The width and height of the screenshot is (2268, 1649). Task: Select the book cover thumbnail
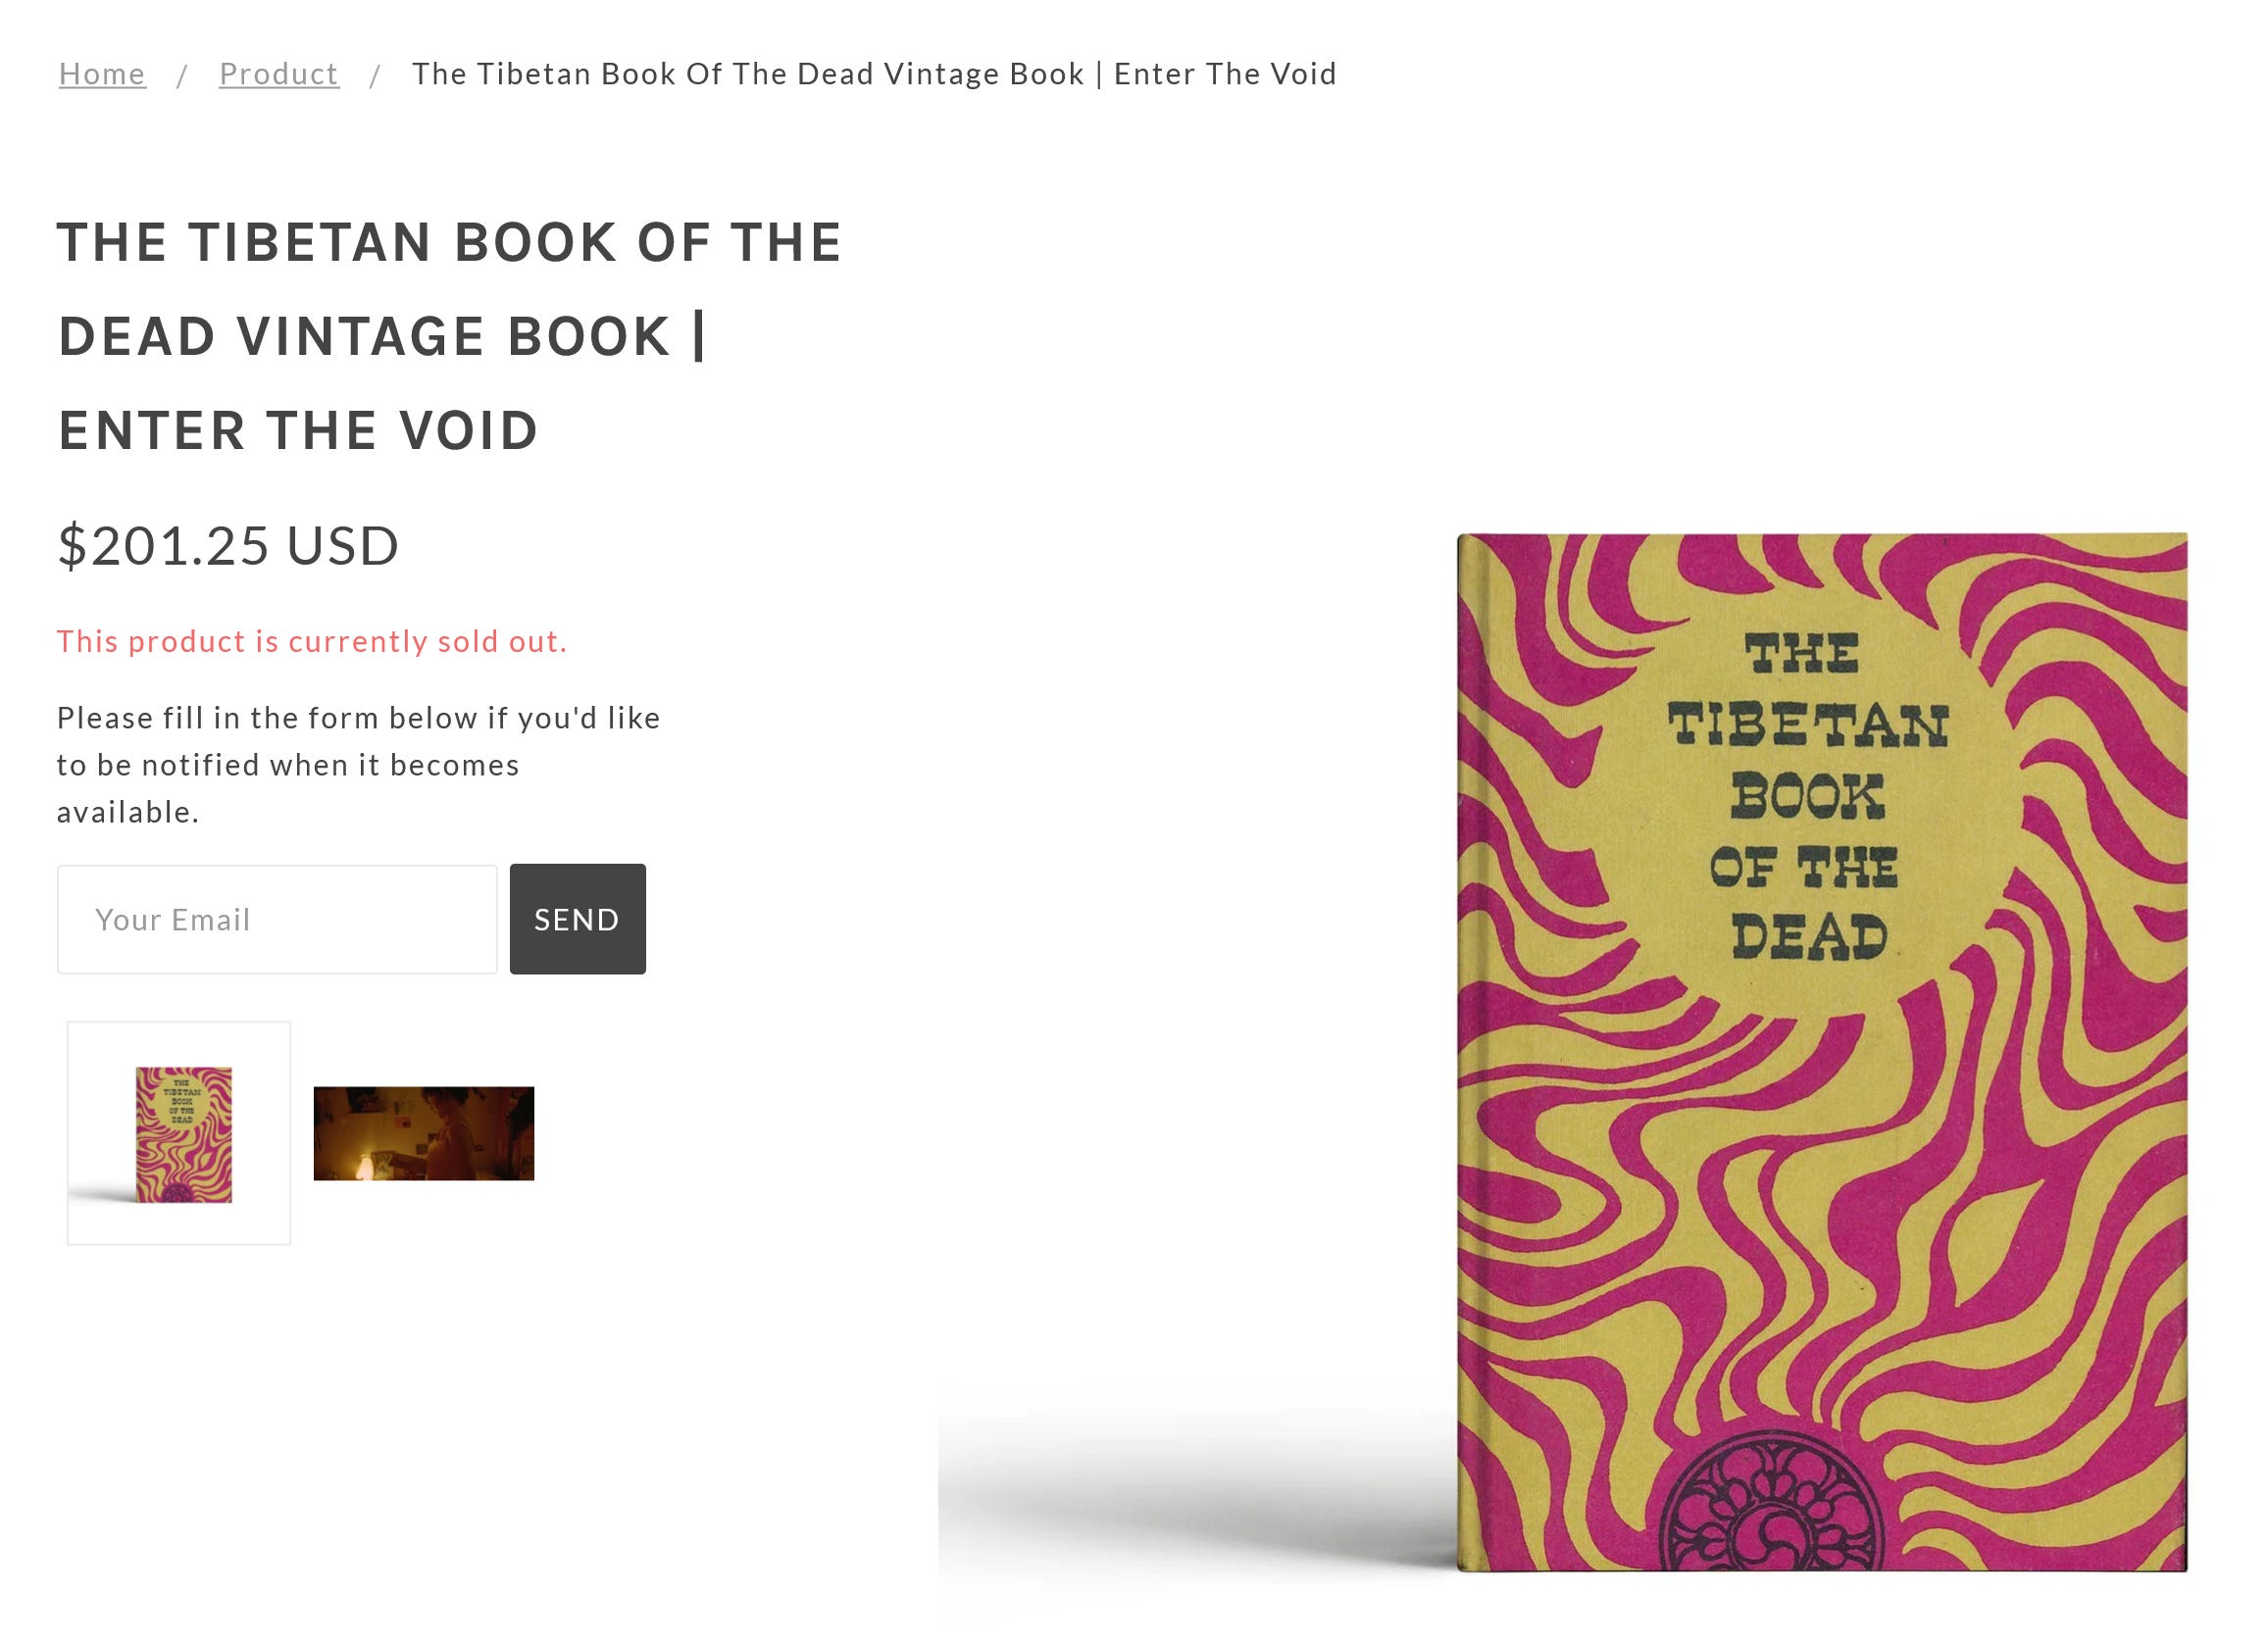coord(179,1133)
